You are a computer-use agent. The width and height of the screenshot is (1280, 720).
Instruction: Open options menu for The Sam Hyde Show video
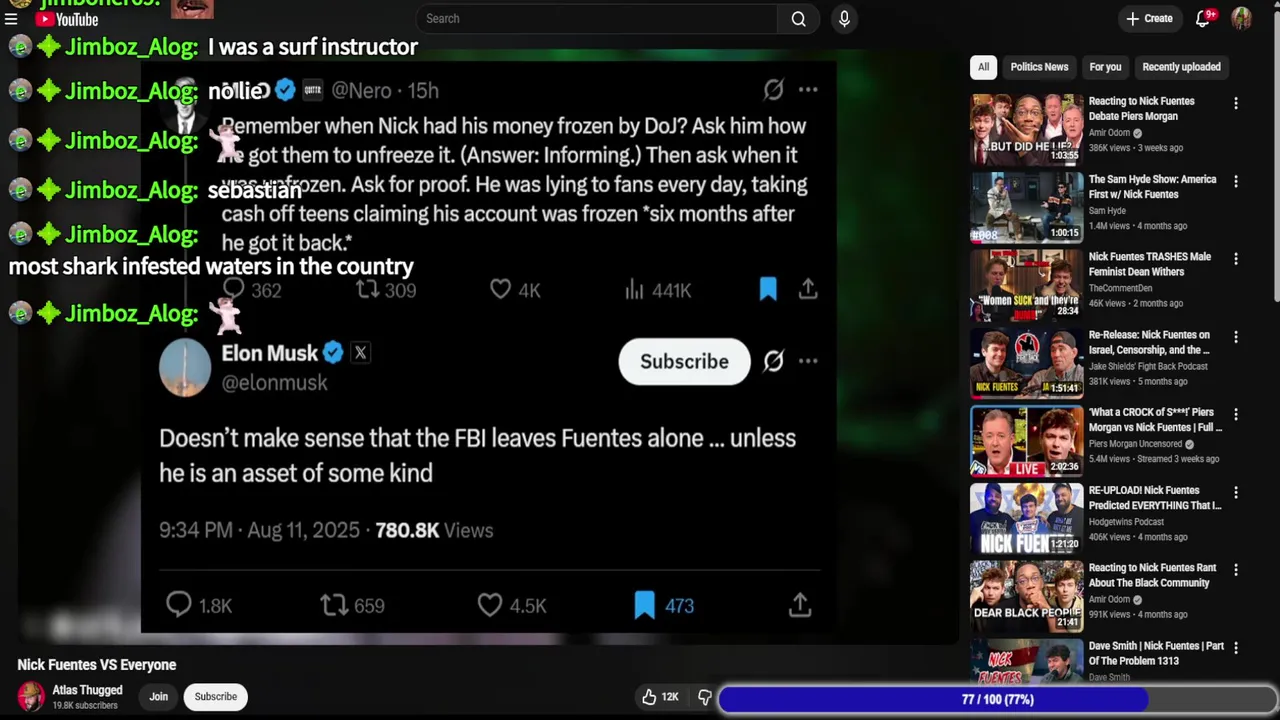click(1236, 181)
